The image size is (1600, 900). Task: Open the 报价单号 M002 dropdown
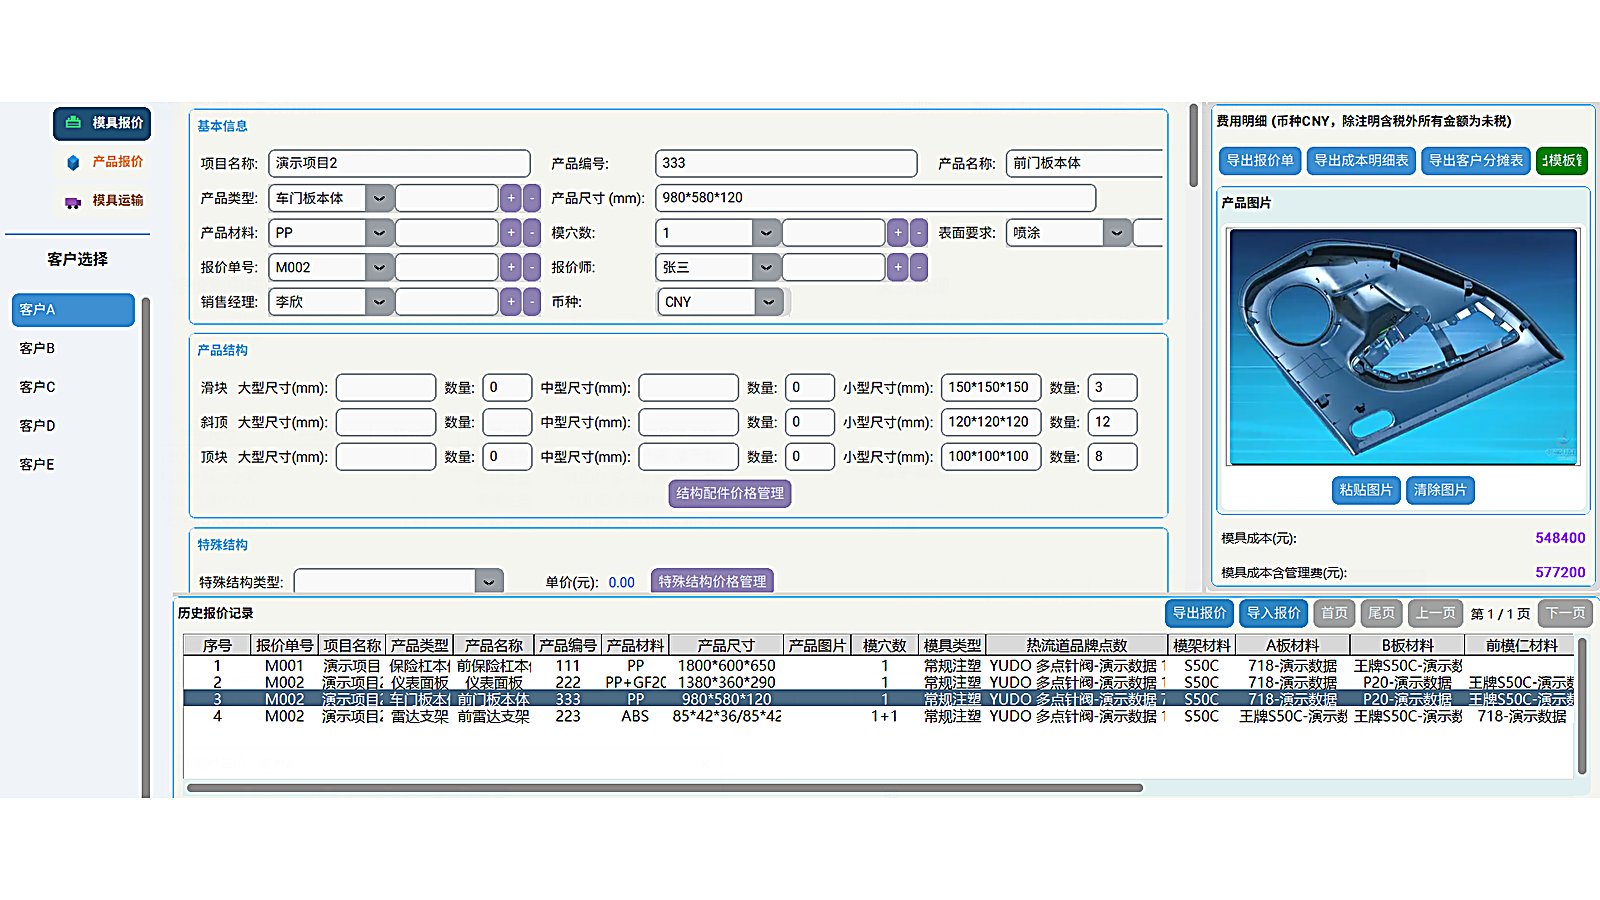coord(379,267)
